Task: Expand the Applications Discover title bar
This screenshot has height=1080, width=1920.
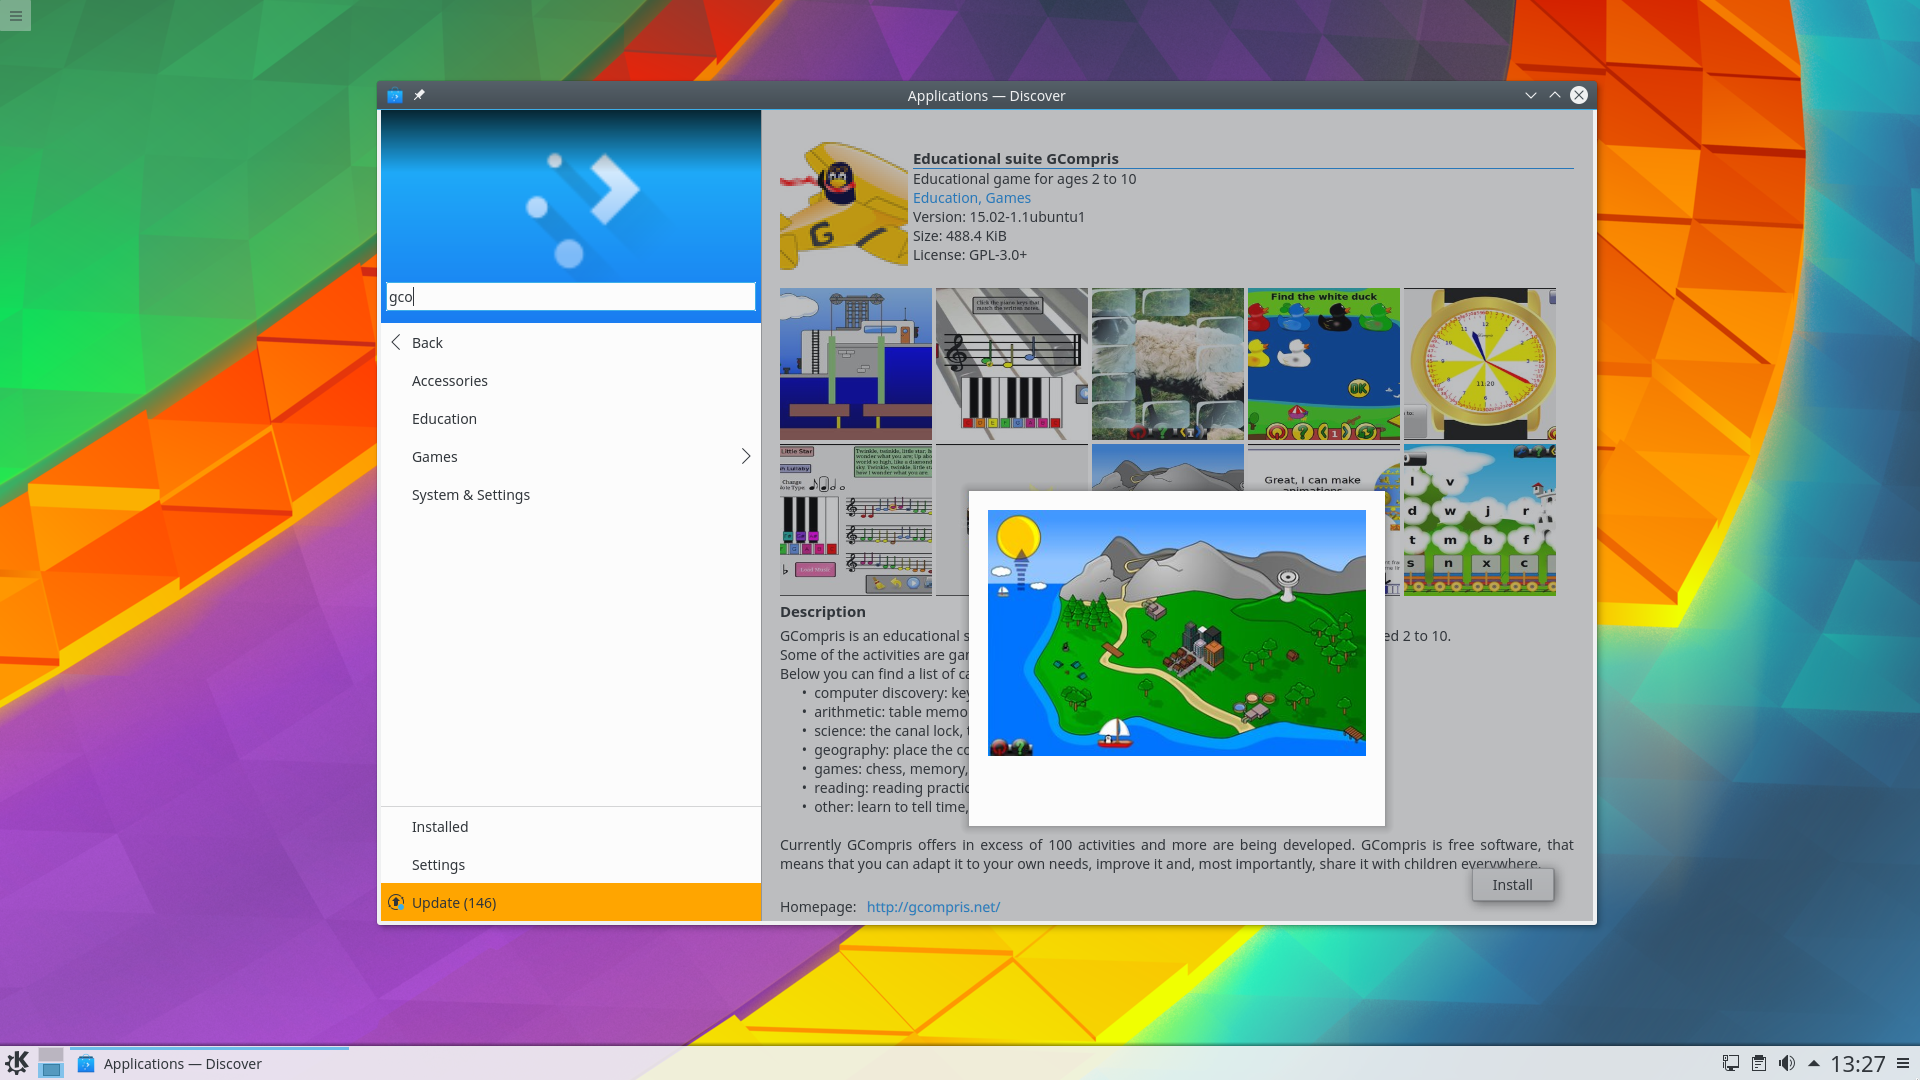Action: click(x=1555, y=95)
